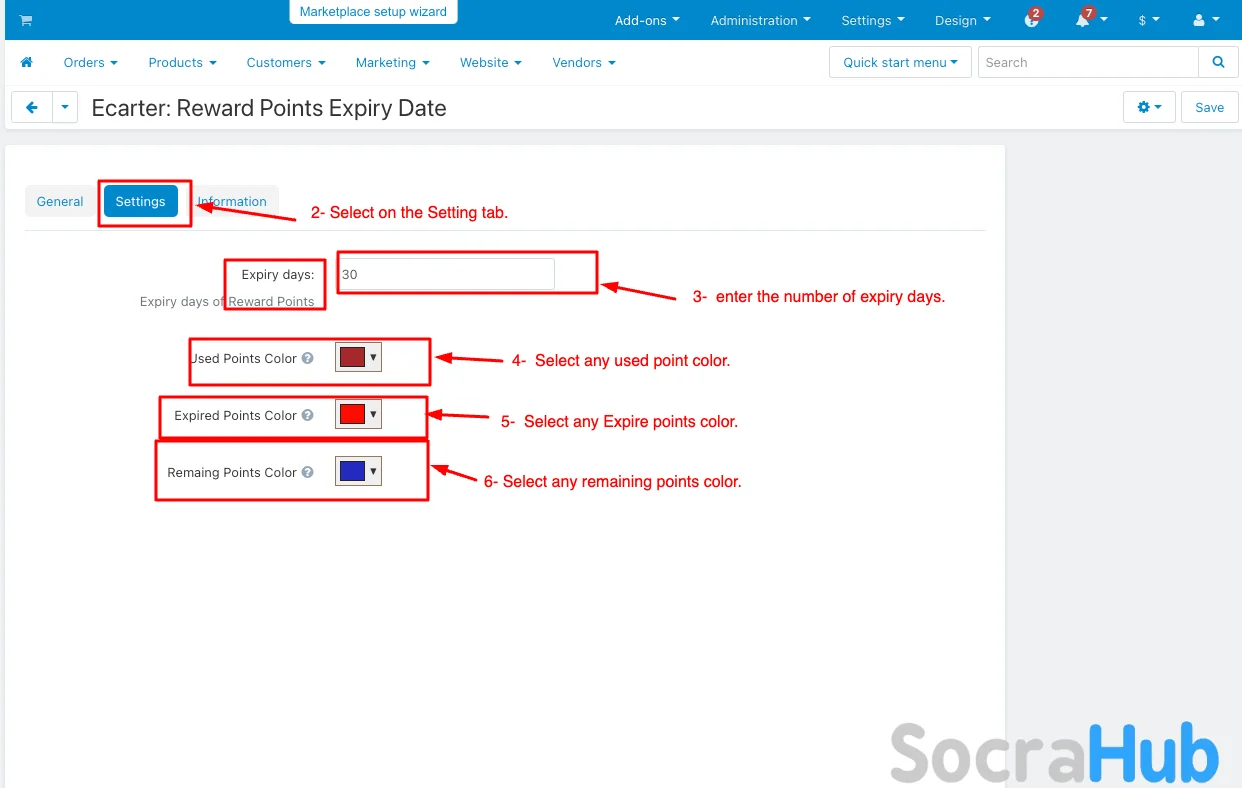The height and width of the screenshot is (788, 1242).
Task: Click the 'Expiry days of Reward Points' hint text
Action: (227, 301)
